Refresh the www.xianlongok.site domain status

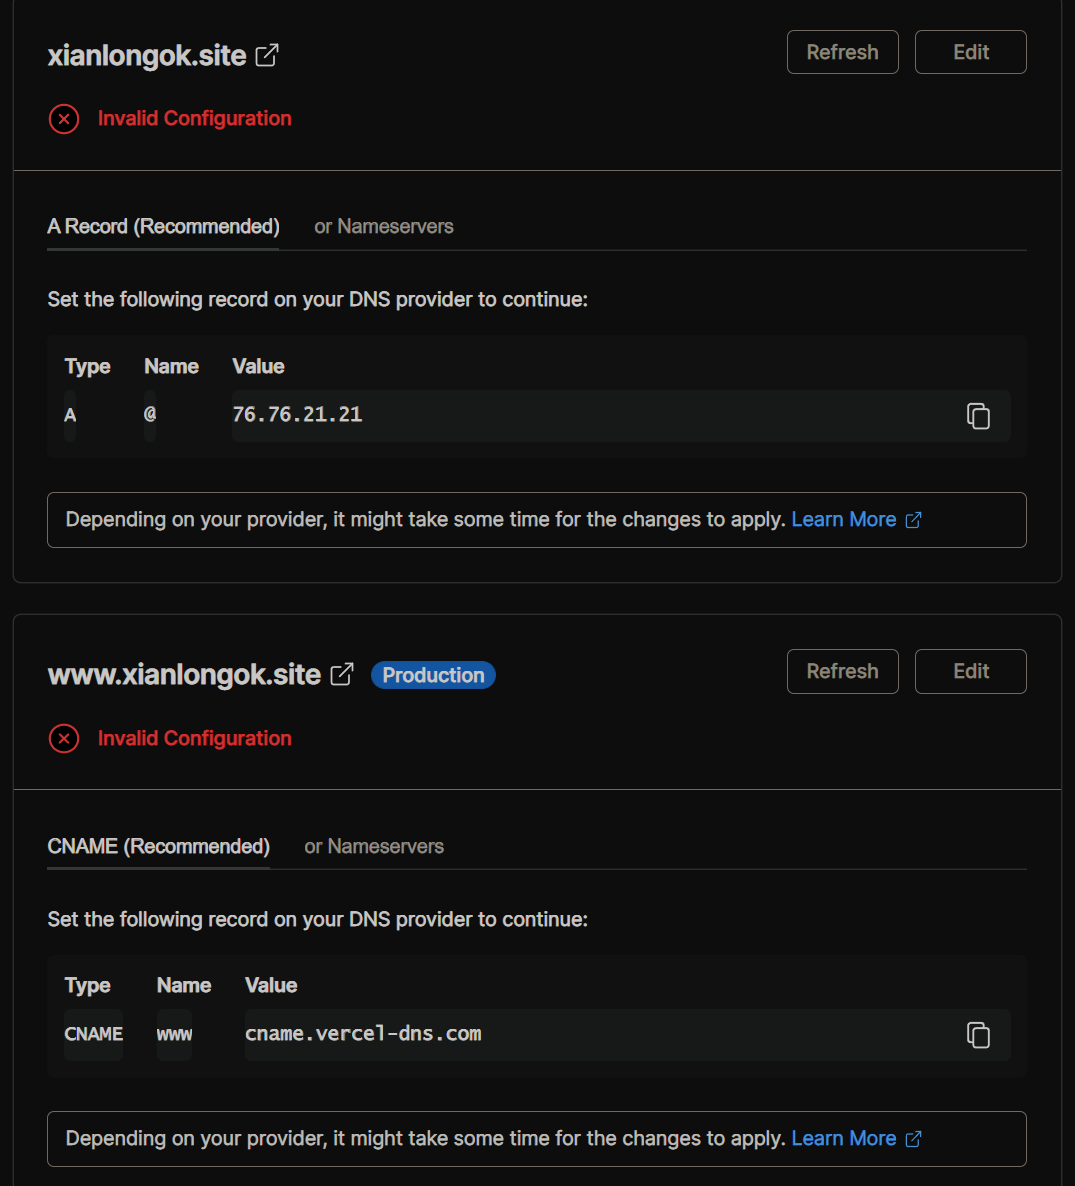point(843,671)
